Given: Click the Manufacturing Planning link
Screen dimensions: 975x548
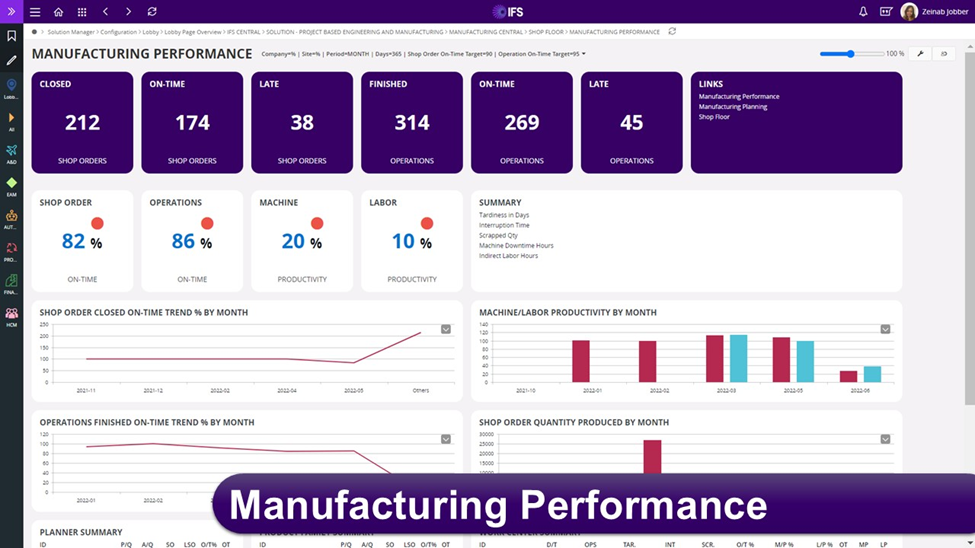Looking at the screenshot, I should pos(733,107).
